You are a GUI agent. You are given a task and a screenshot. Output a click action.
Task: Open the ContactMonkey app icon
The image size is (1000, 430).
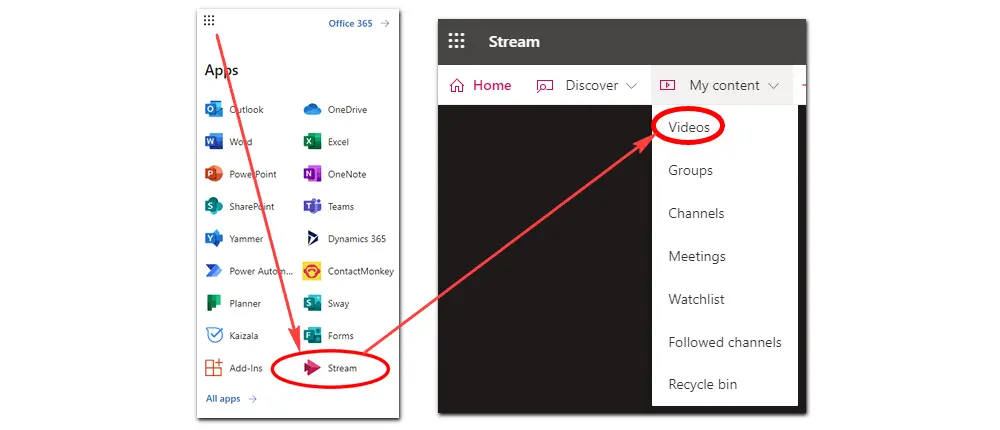(x=312, y=271)
